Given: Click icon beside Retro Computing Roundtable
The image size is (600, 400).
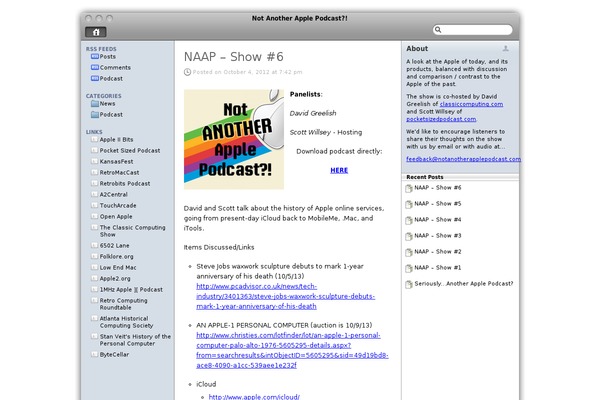Looking at the screenshot, I should [x=95, y=300].
